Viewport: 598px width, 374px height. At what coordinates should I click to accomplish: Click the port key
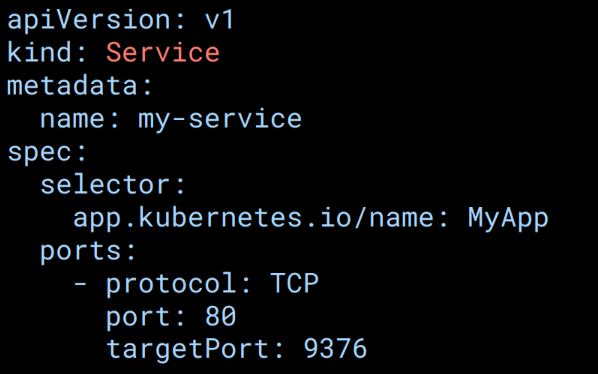138,318
